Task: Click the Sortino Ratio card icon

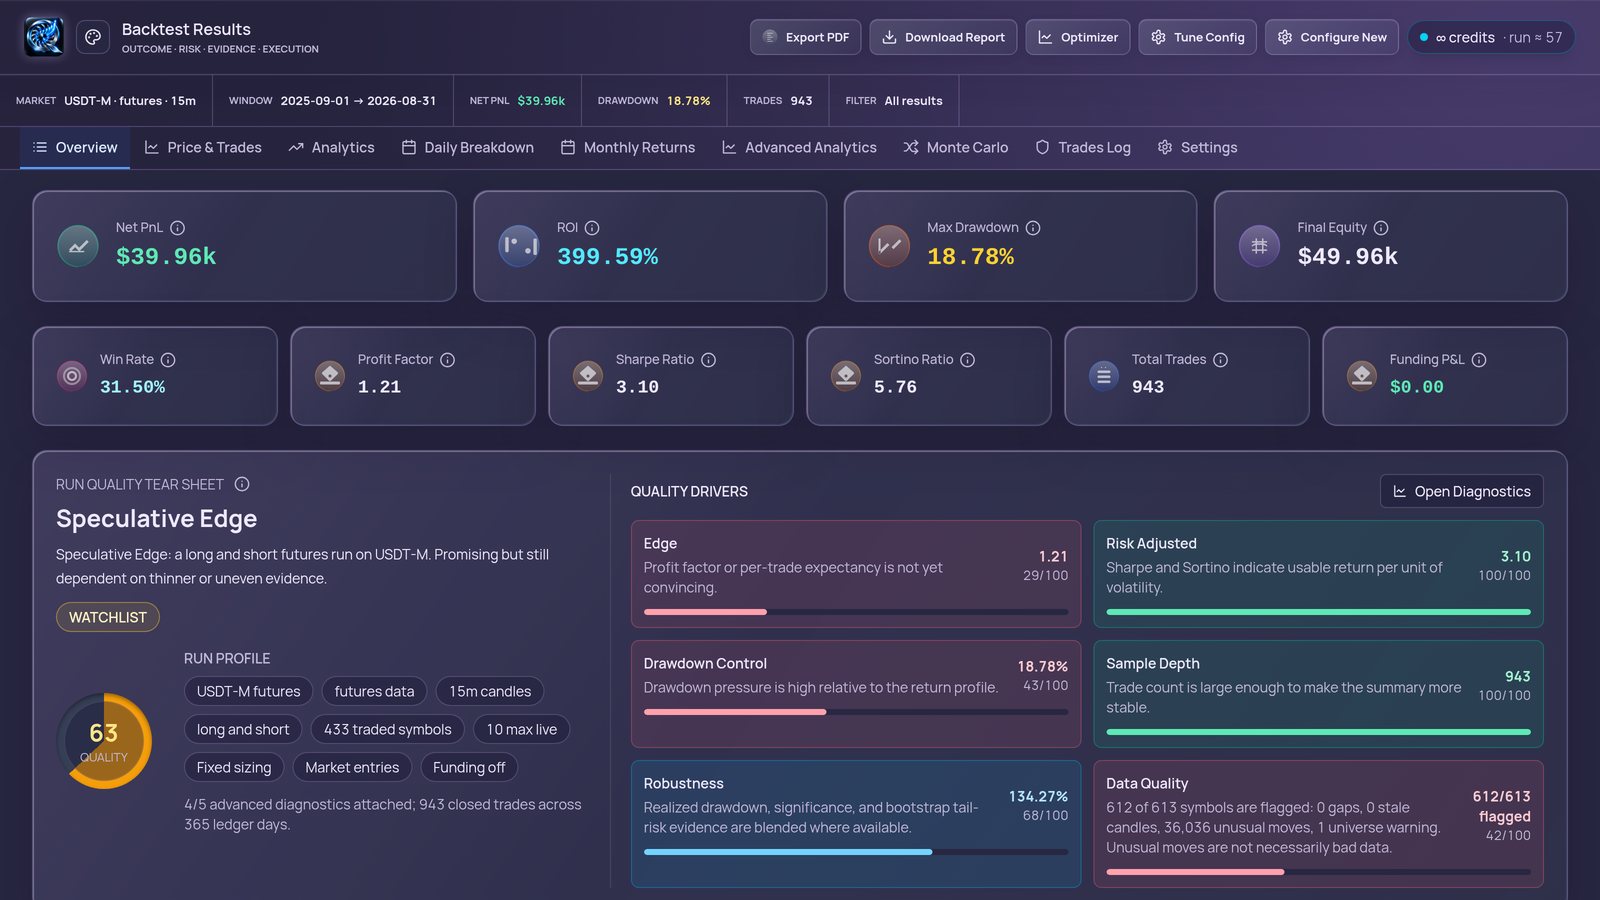Action: (x=846, y=376)
